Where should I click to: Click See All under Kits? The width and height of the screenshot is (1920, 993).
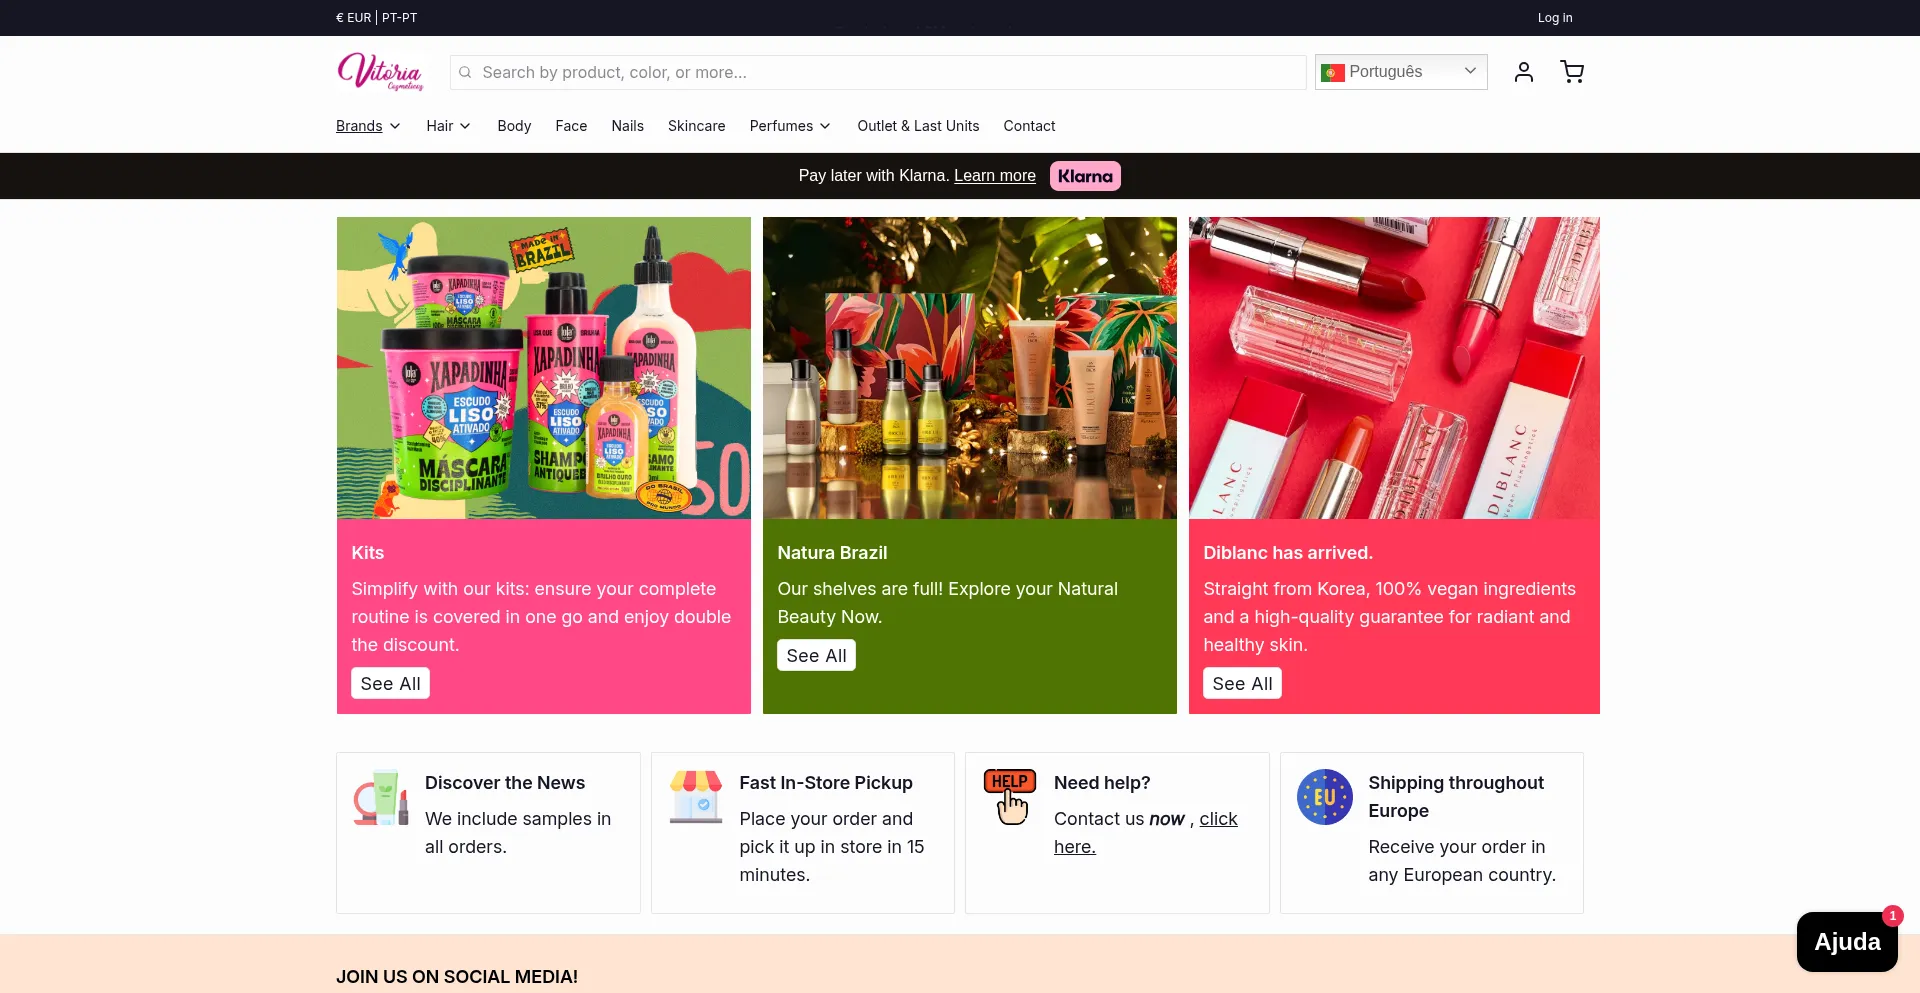tap(390, 684)
